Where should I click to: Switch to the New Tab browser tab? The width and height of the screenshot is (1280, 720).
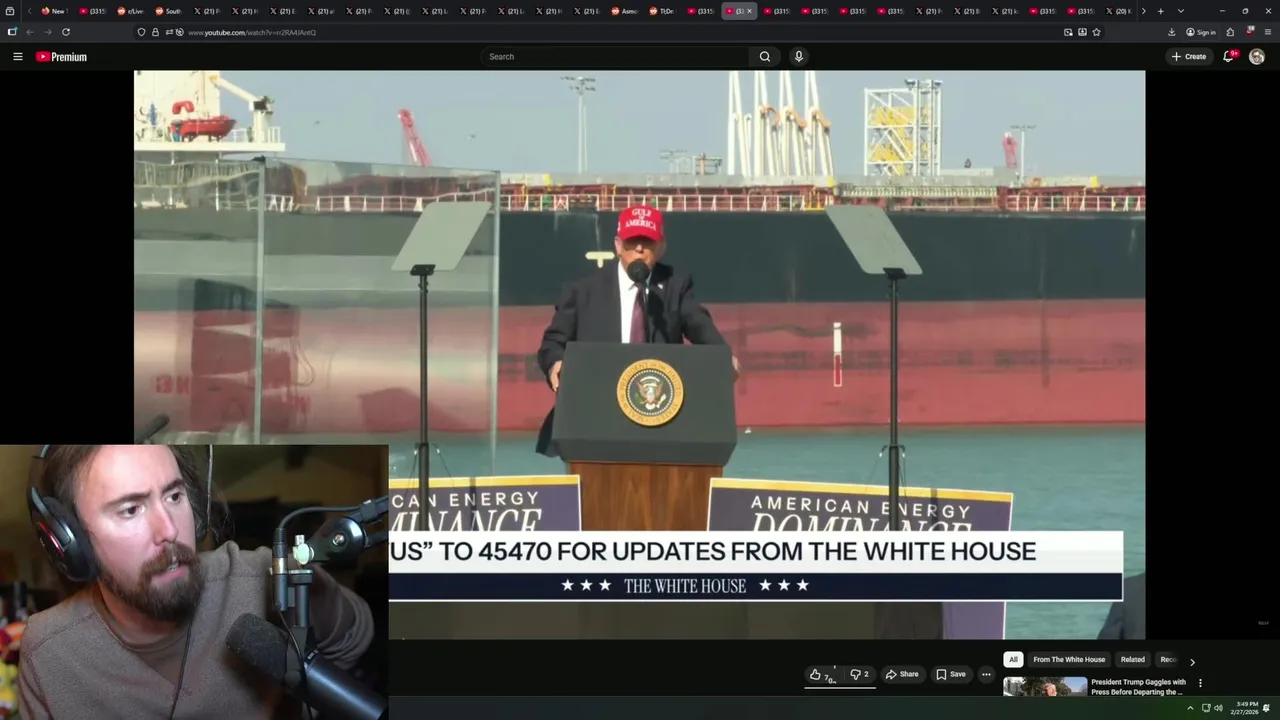(54, 11)
